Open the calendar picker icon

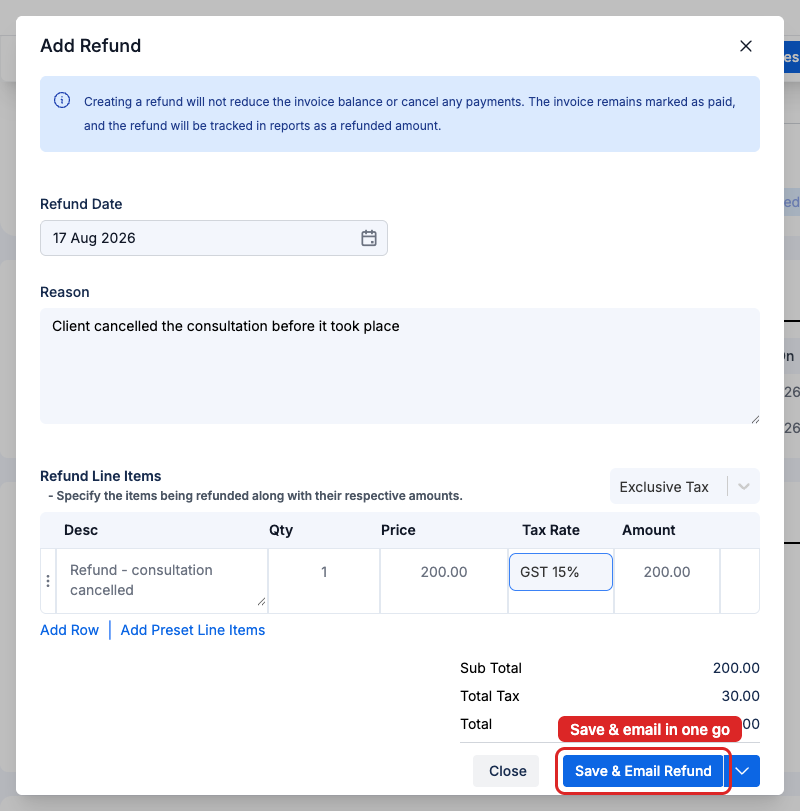[x=368, y=238]
